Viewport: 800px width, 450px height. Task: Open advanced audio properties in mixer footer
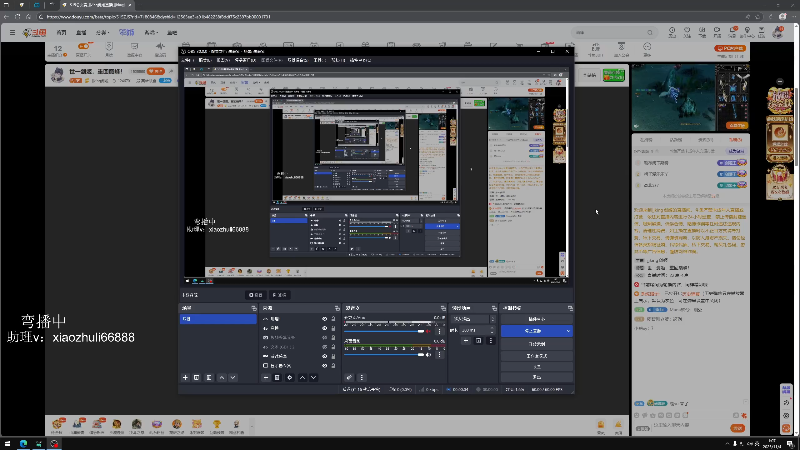click(x=349, y=378)
